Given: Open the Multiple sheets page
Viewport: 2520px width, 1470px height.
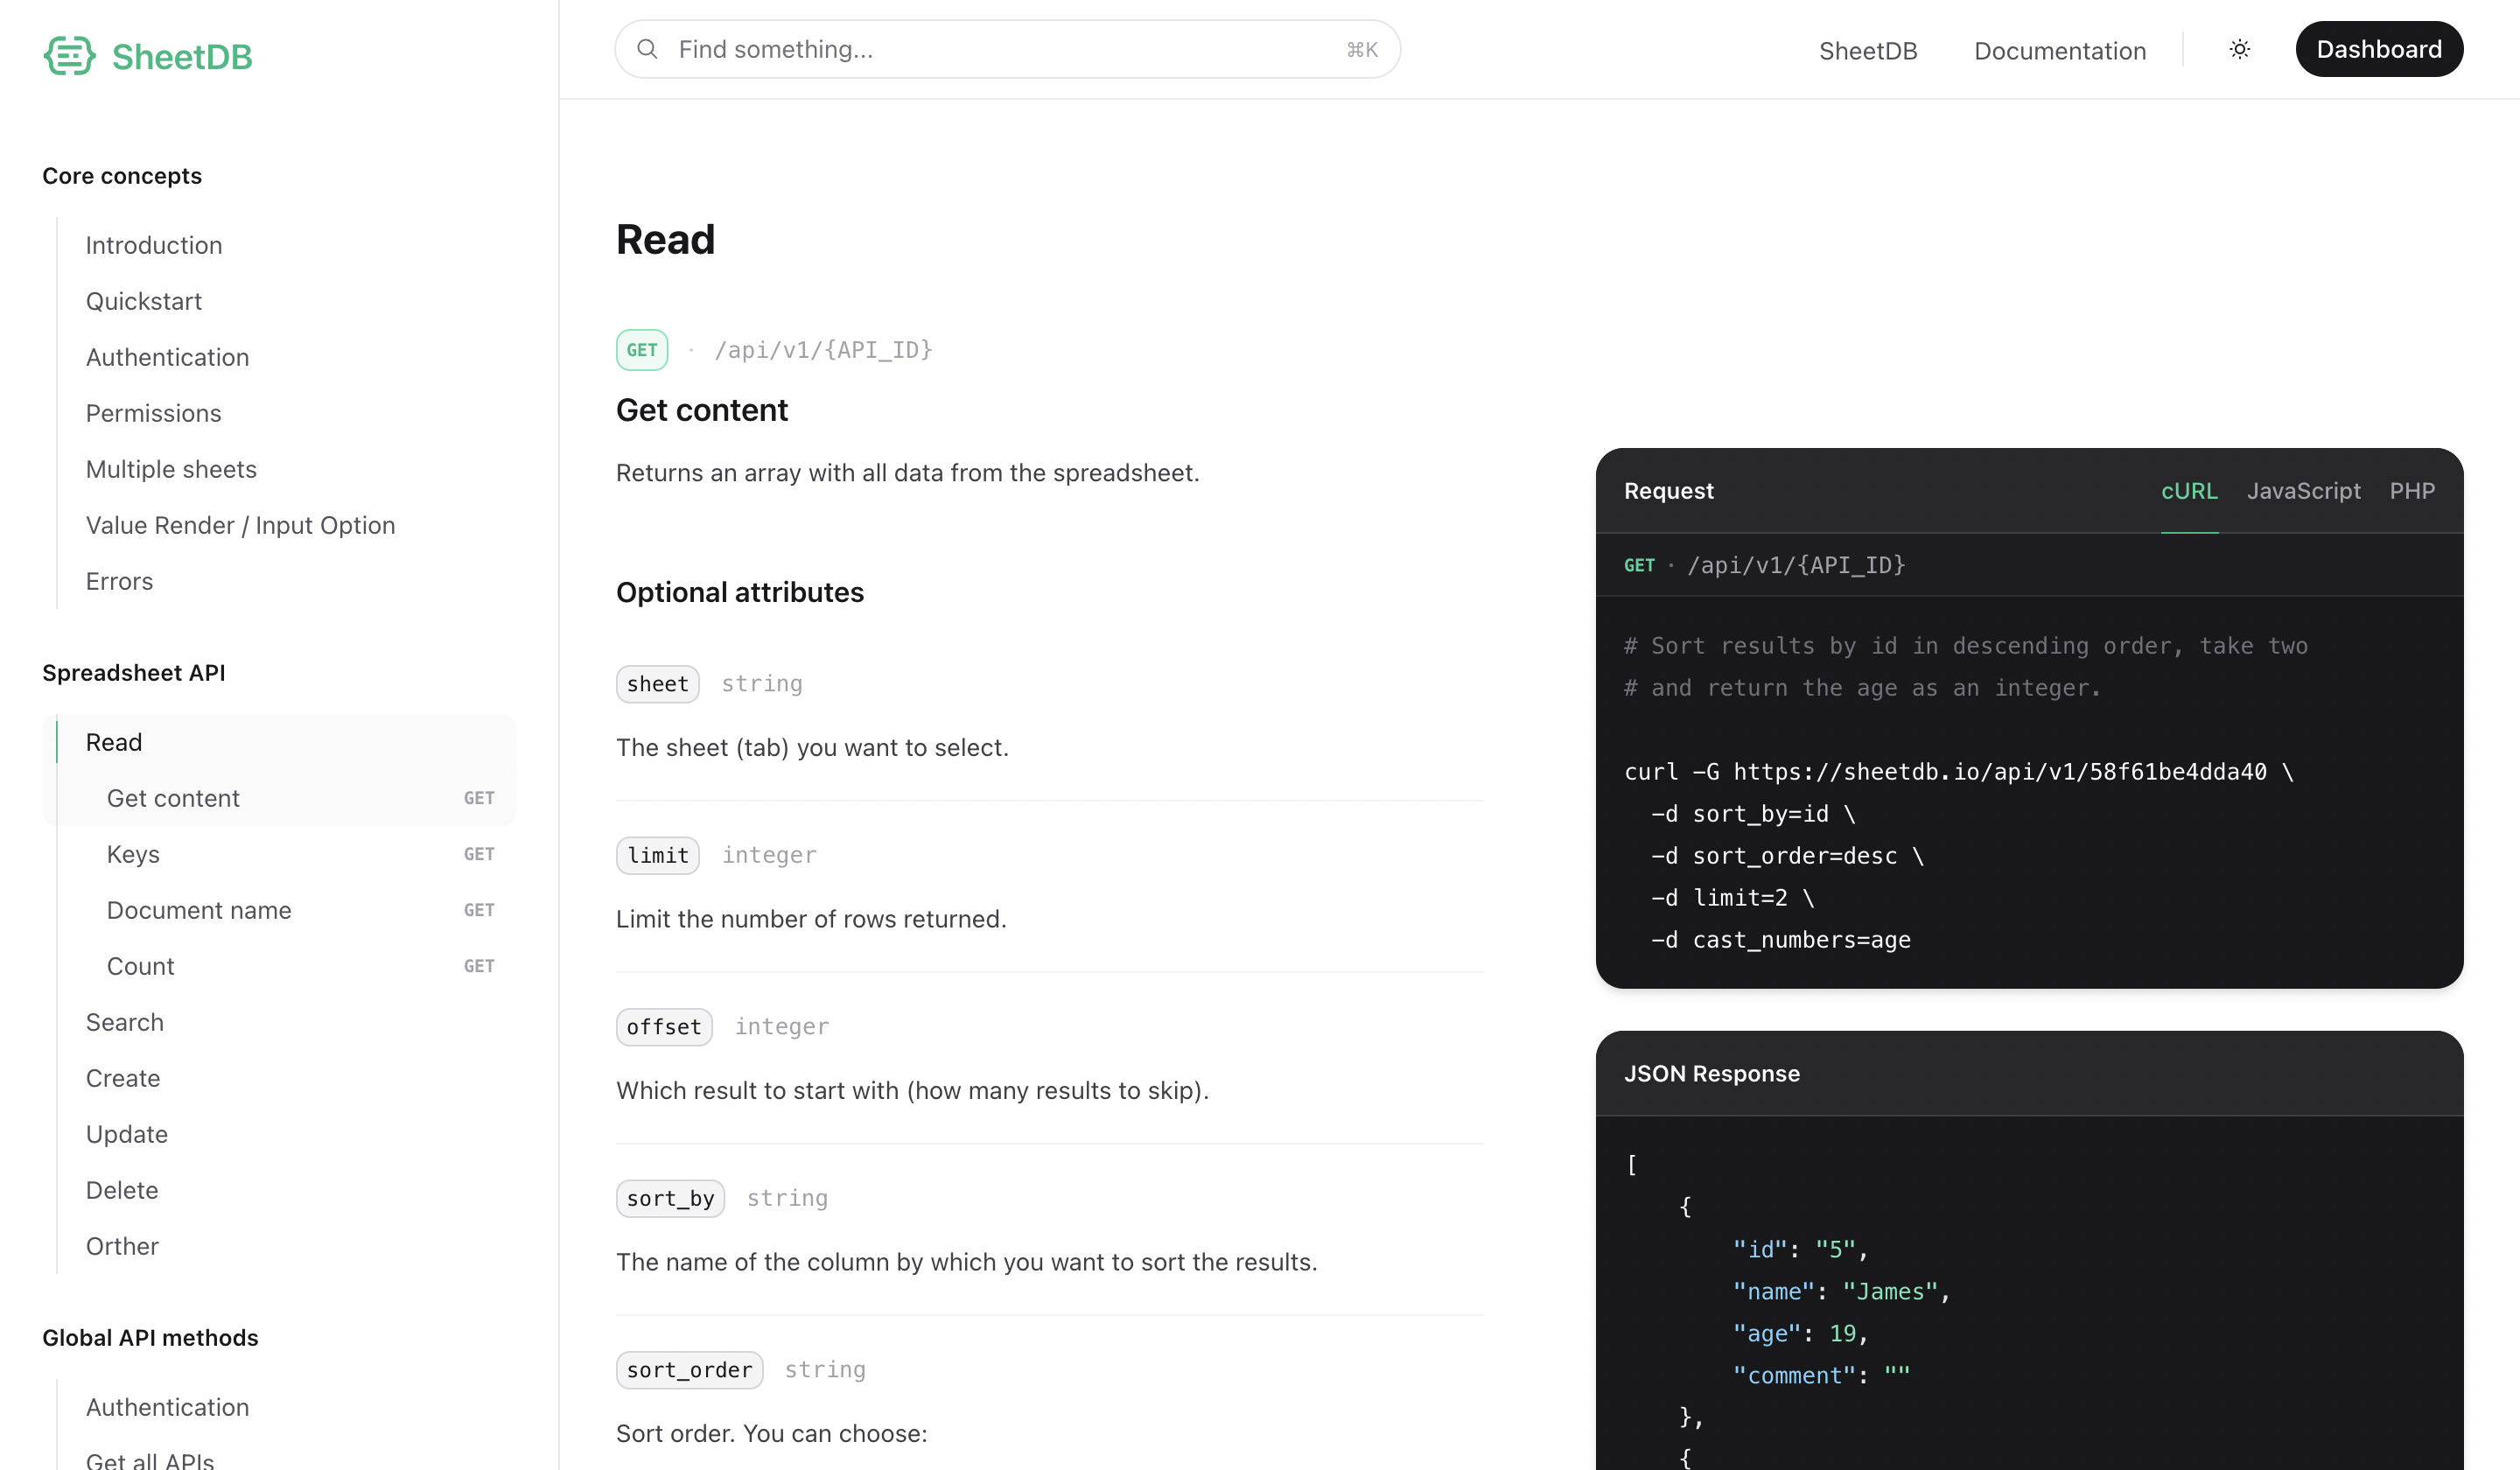Looking at the screenshot, I should (171, 469).
